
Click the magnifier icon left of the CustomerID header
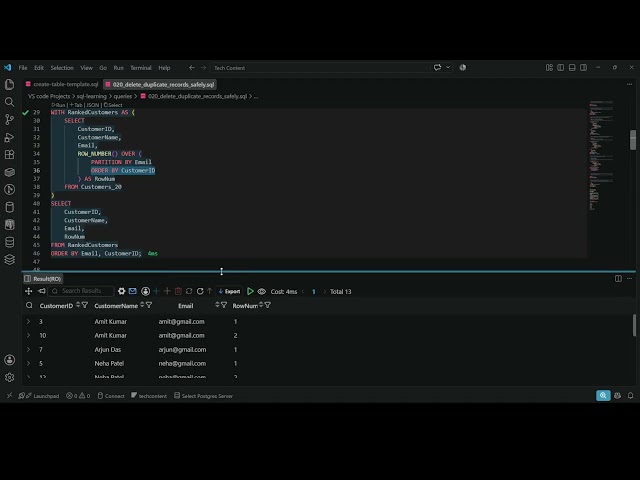pyautogui.click(x=29, y=305)
